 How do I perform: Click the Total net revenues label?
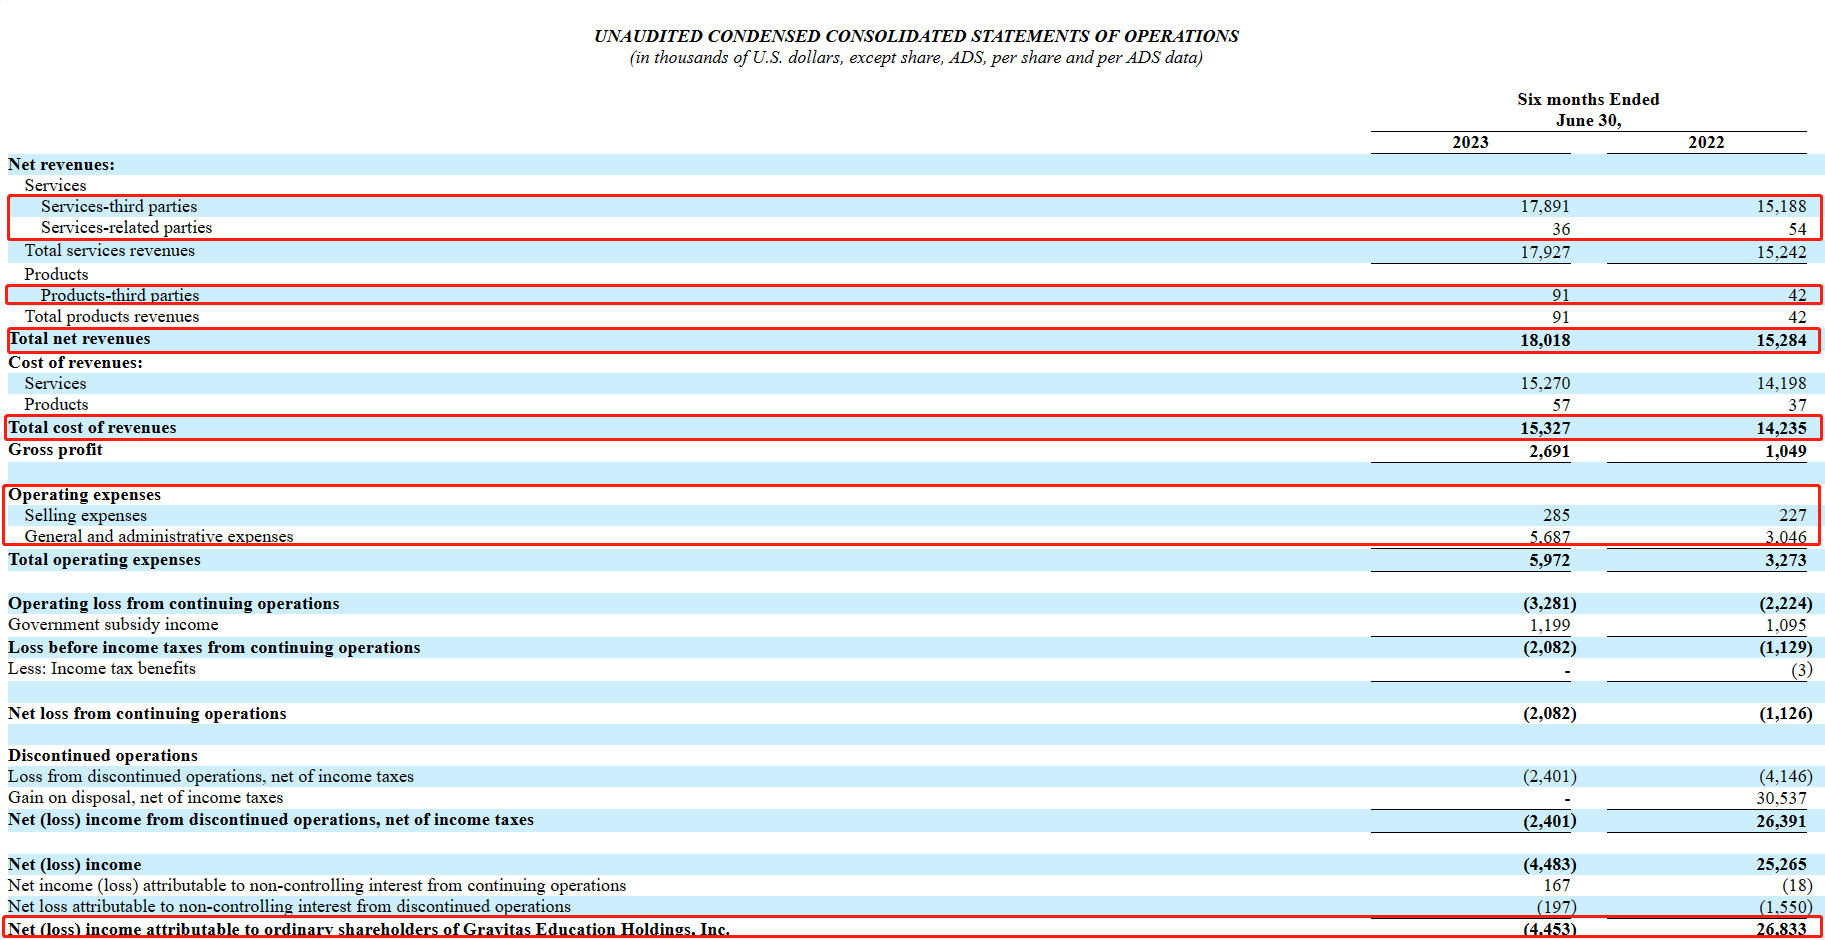[x=80, y=339]
